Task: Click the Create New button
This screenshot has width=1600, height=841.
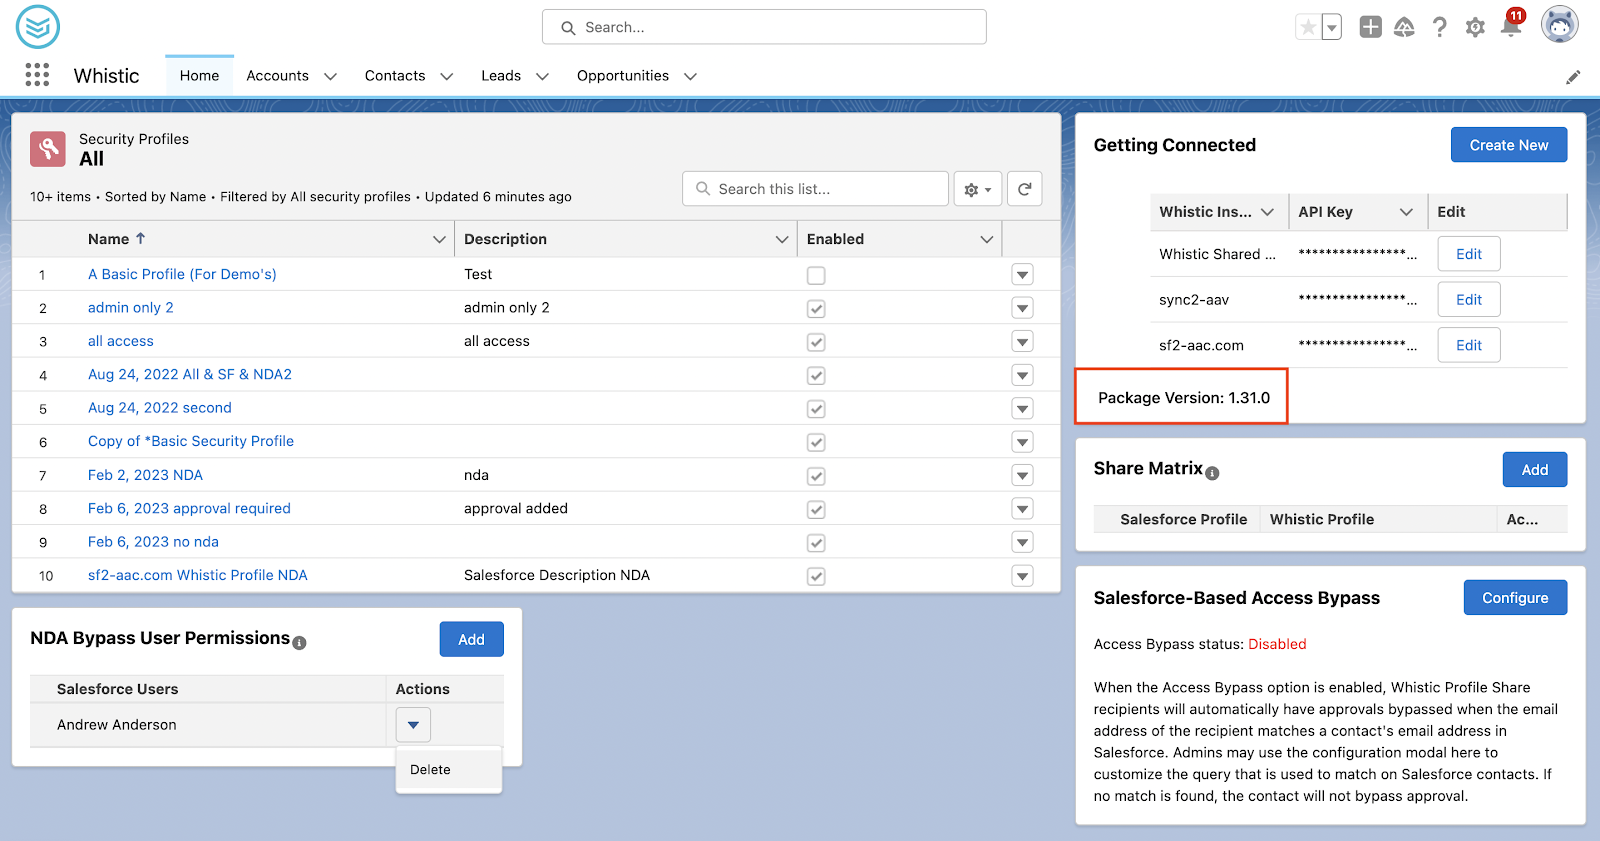Action: click(x=1509, y=145)
